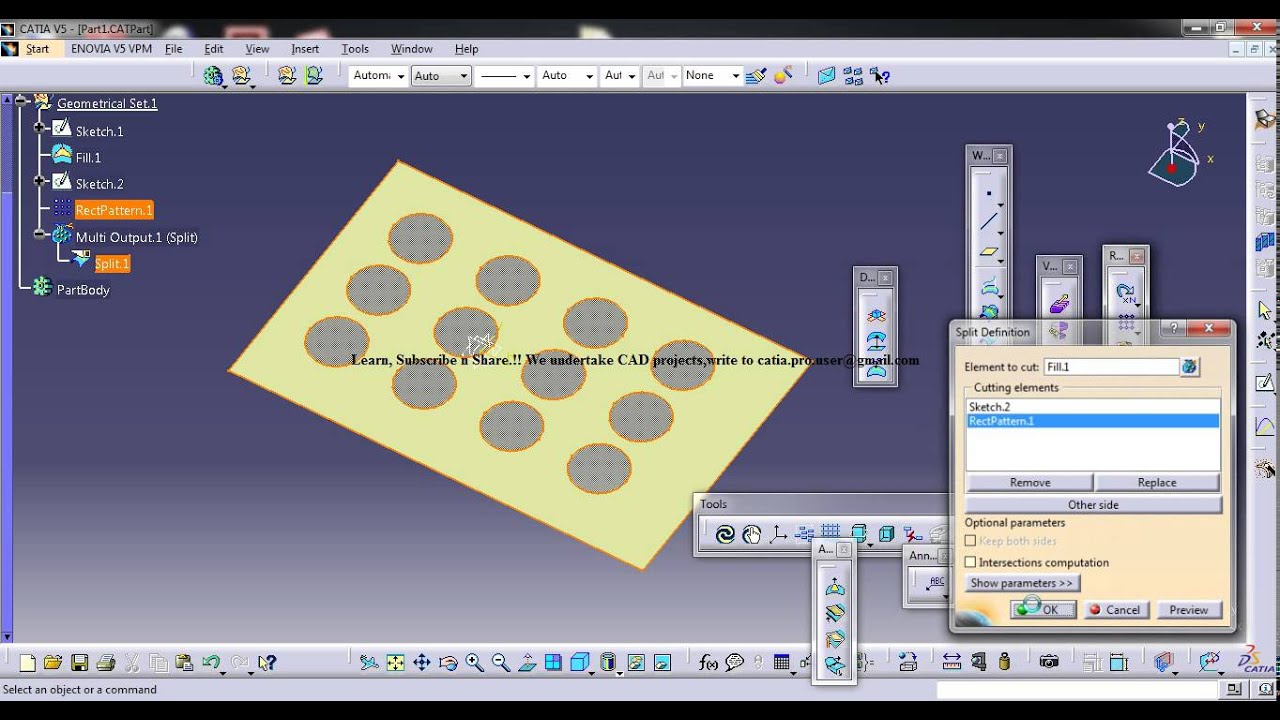Open the Insert menu
1280x720 pixels.
305,48
